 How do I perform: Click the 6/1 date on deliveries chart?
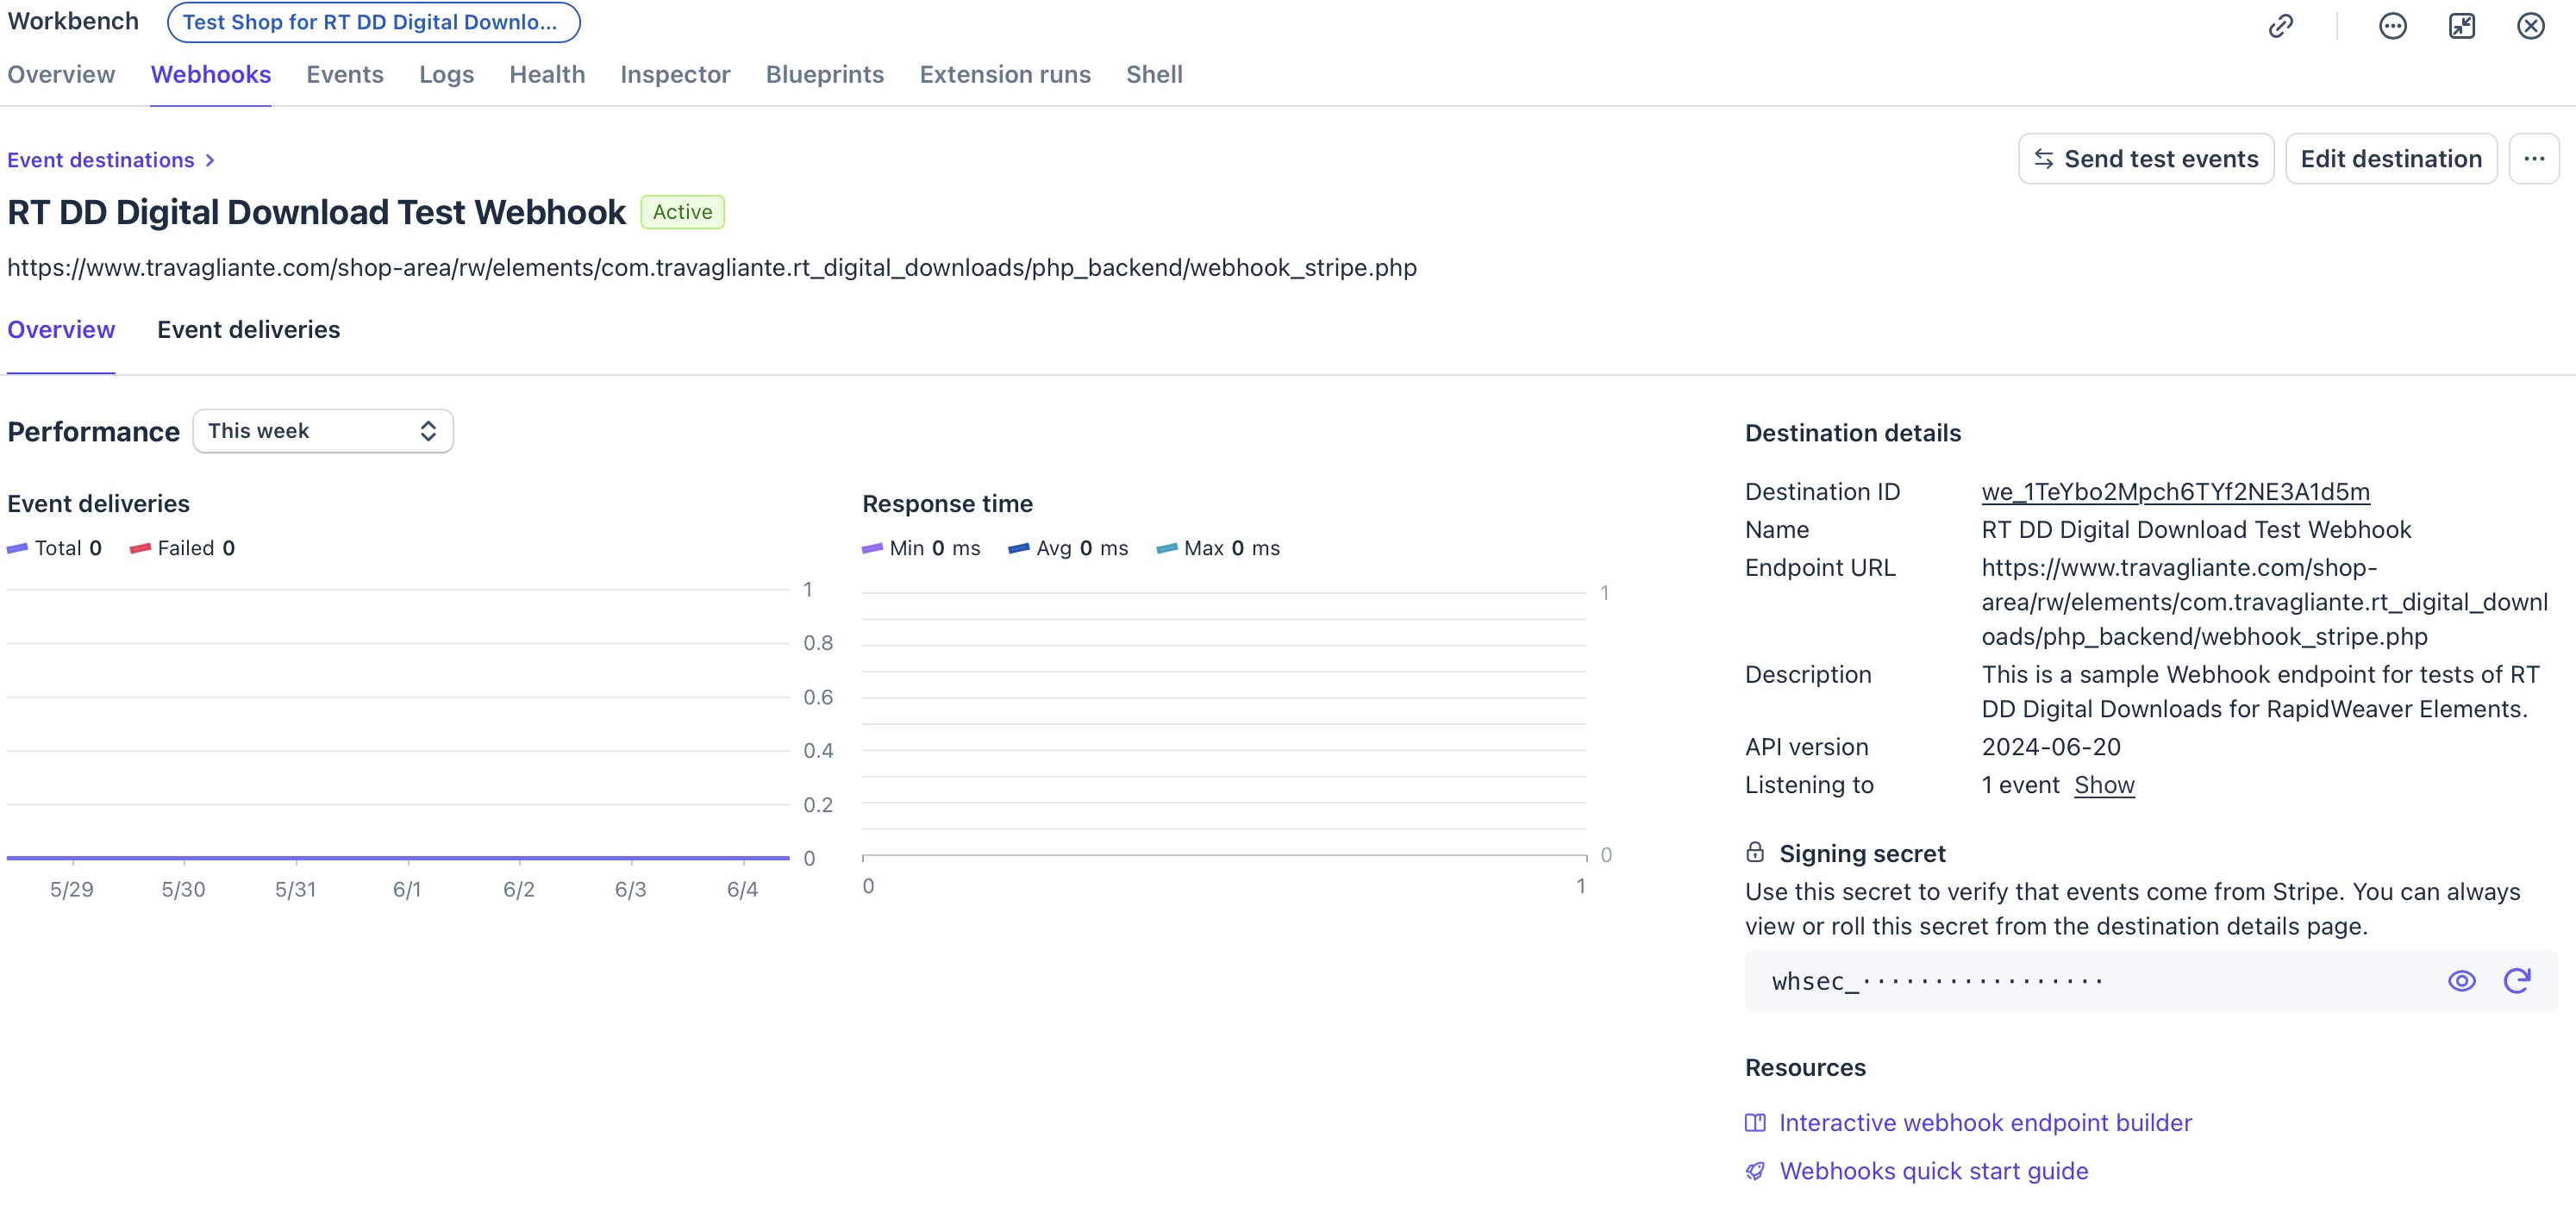coord(407,889)
